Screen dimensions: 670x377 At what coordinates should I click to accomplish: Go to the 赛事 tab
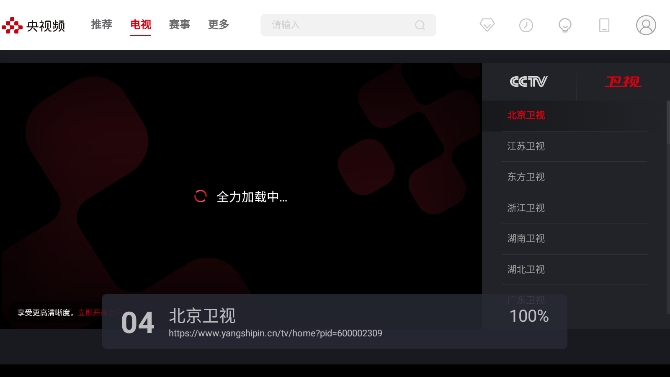[179, 24]
